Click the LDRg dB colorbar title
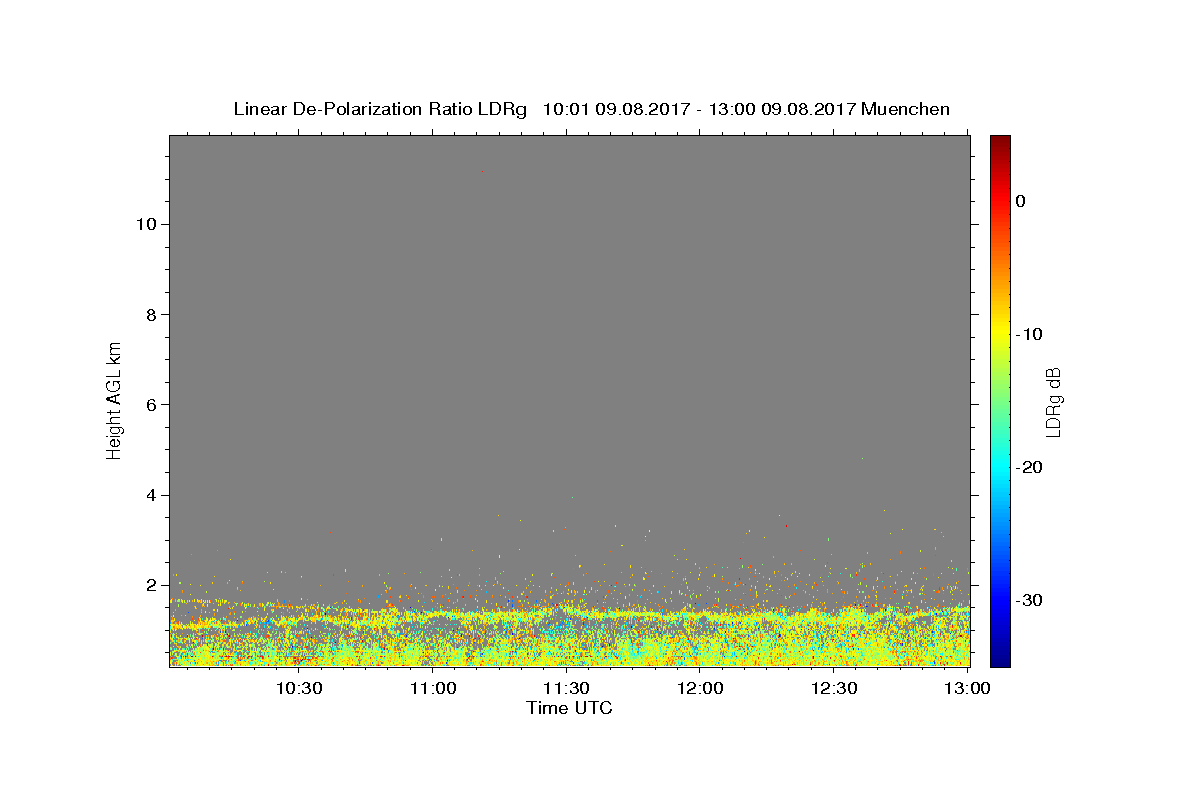 pyautogui.click(x=1053, y=402)
